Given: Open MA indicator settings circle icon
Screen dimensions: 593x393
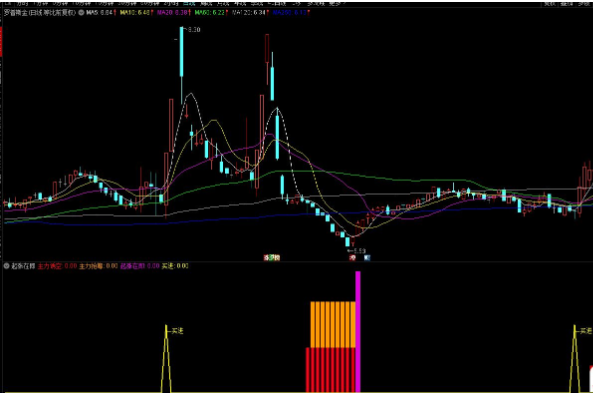Looking at the screenshot, I should (81, 12).
